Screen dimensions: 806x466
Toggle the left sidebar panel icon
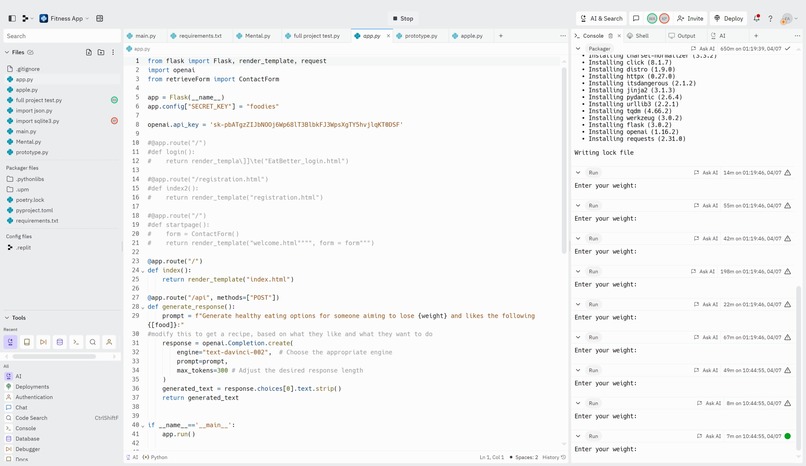coord(12,18)
